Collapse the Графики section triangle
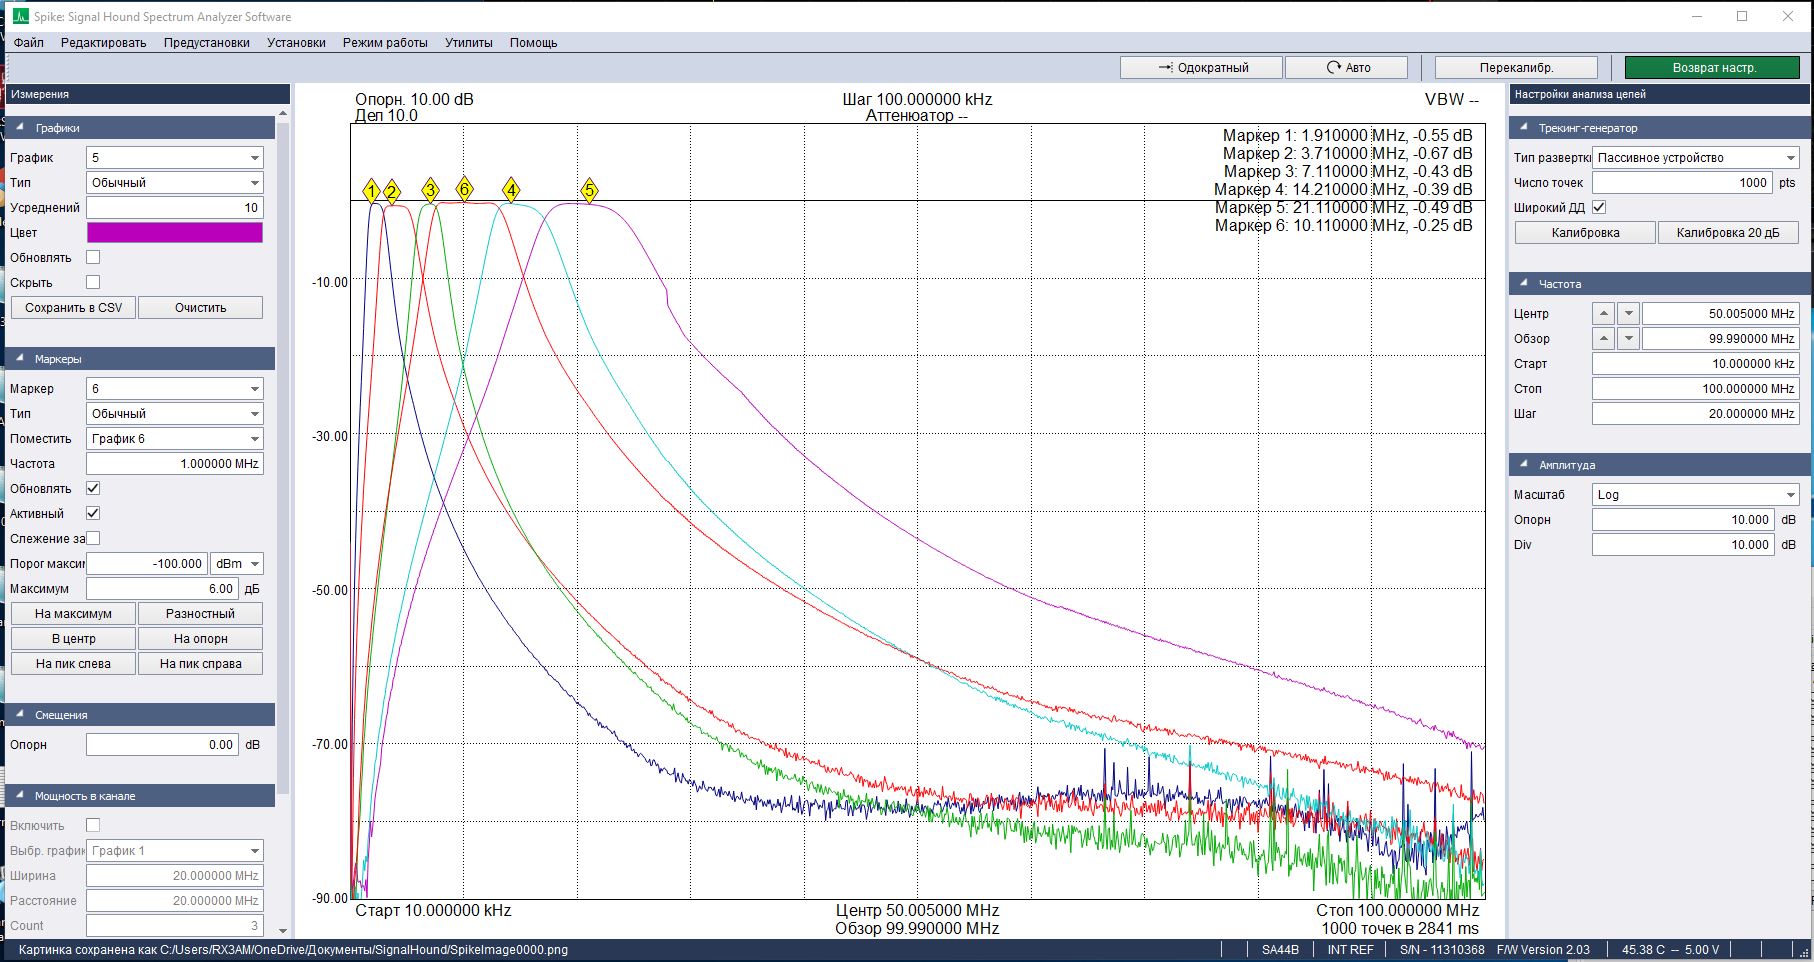The height and width of the screenshot is (962, 1814). tap(20, 128)
